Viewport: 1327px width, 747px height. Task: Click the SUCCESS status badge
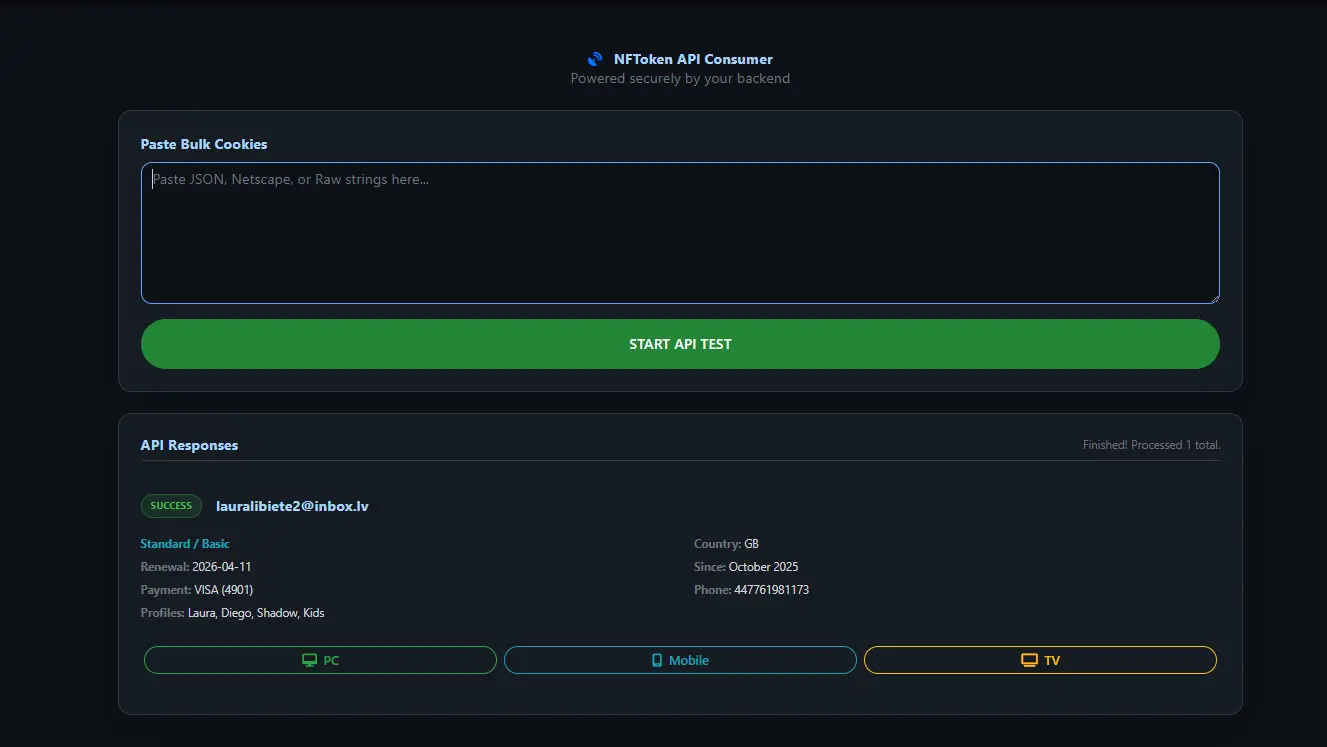(171, 506)
